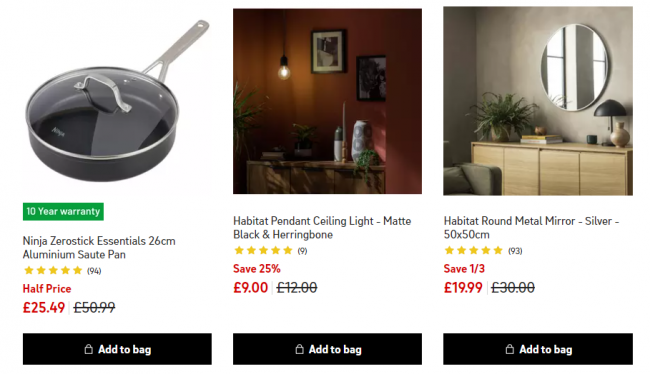This screenshot has height=374, width=650.
Task: Open the (93) reviews count for mirror
Action: click(x=515, y=251)
